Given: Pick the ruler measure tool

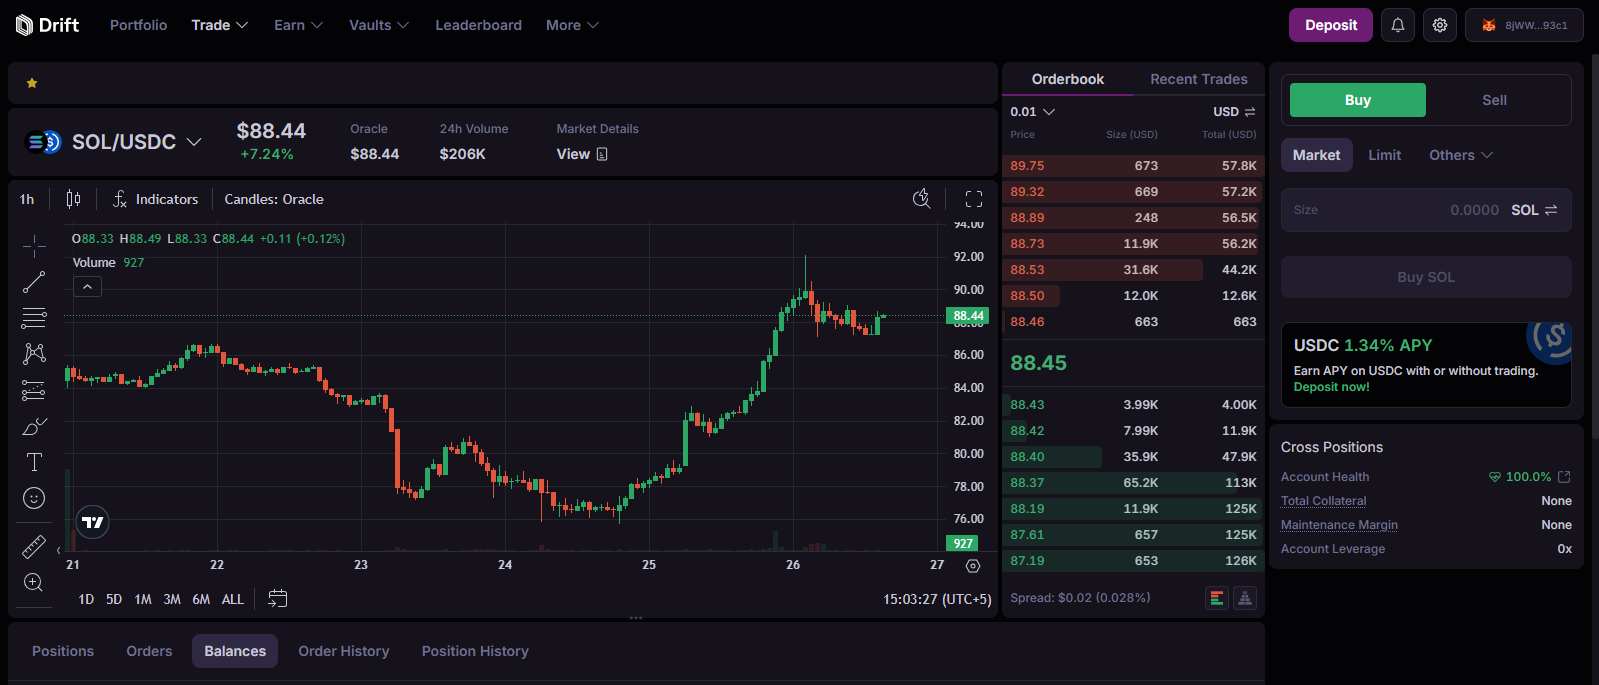Looking at the screenshot, I should click(x=34, y=546).
